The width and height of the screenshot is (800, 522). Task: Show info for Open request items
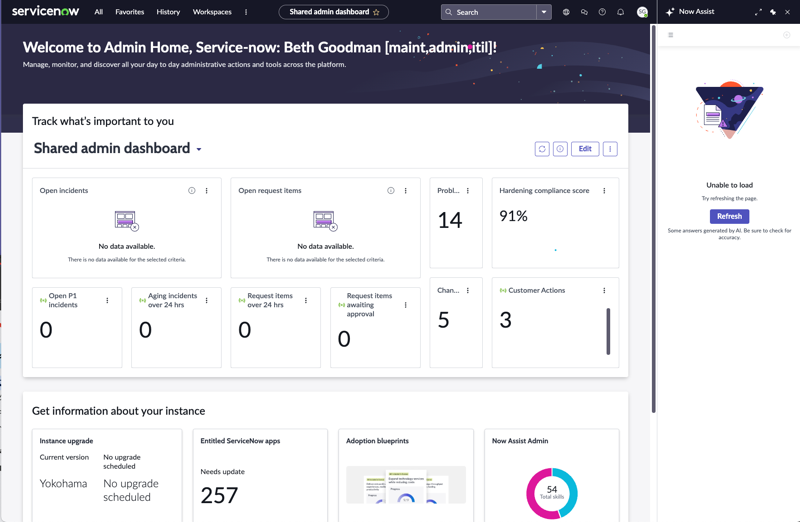click(391, 190)
